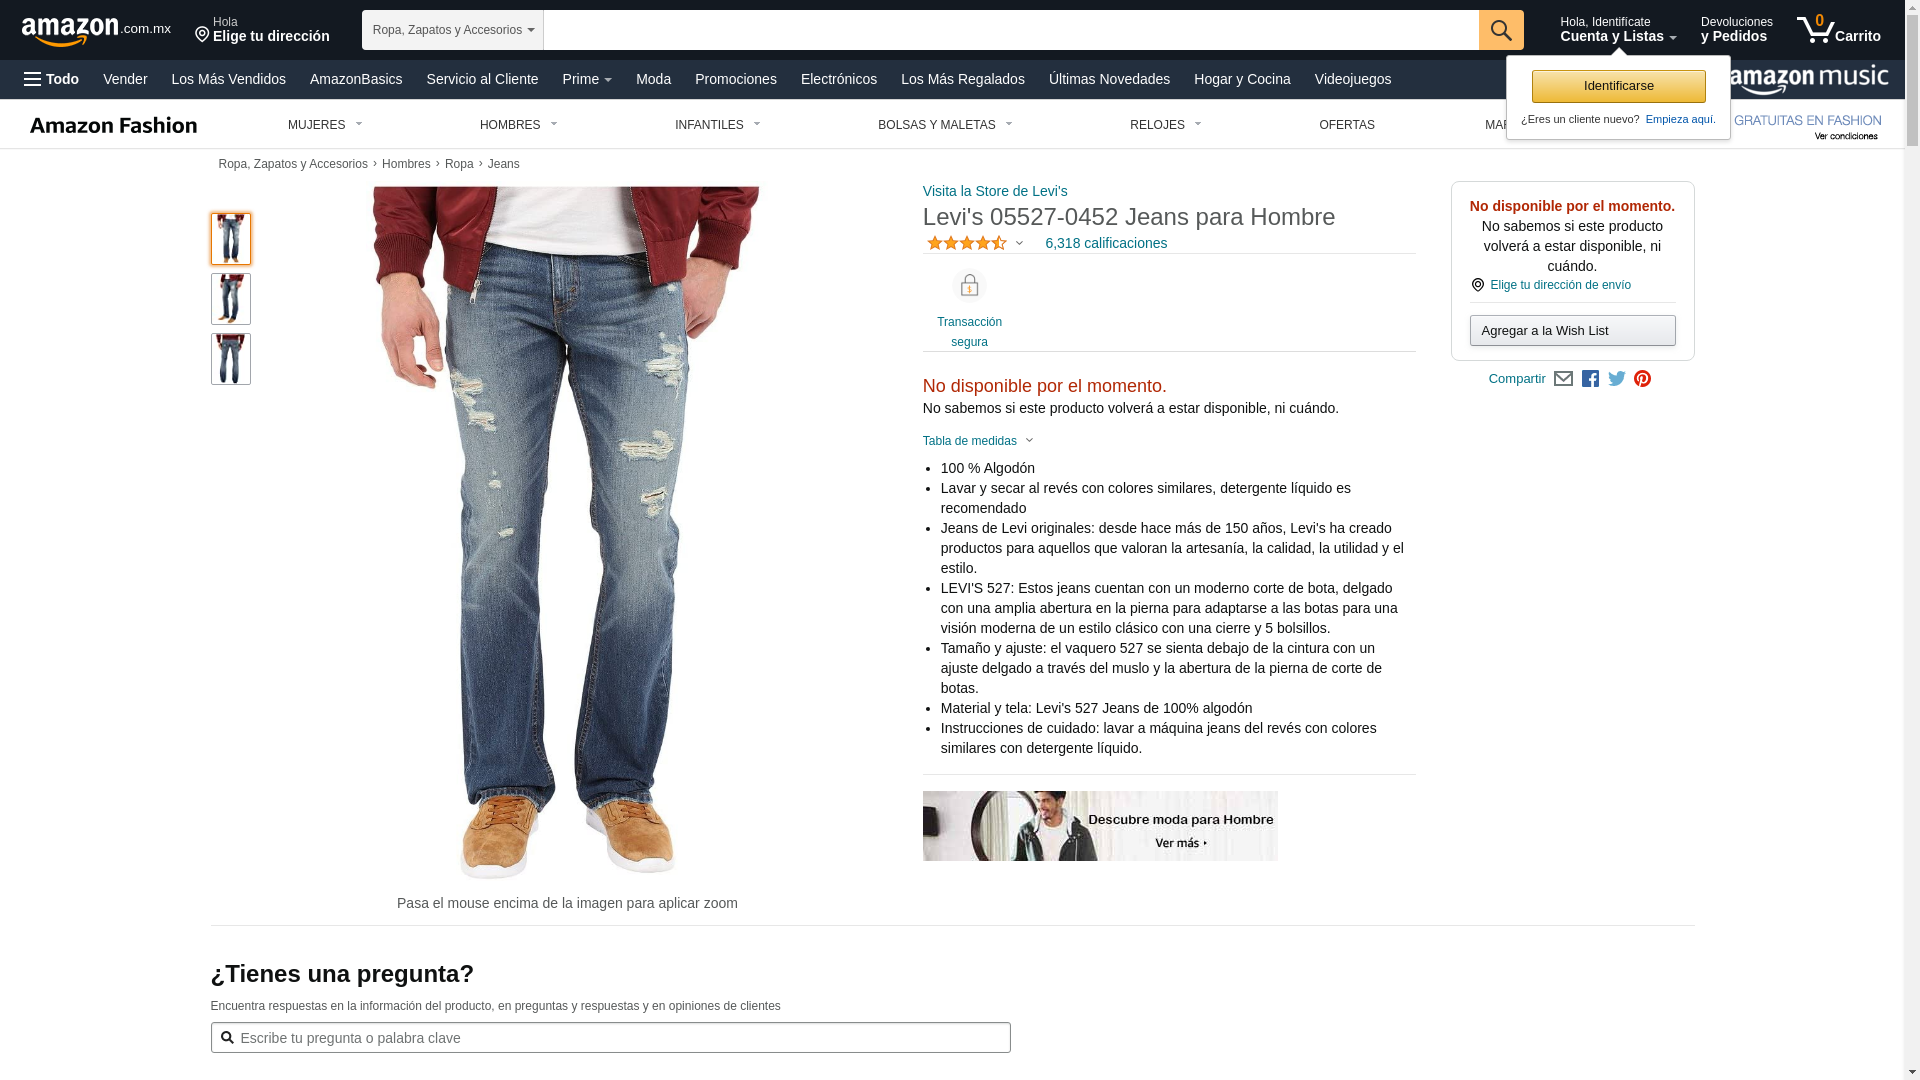Image resolution: width=1920 pixels, height=1080 pixels.
Task: Focus the question search input field
Action: pos(610,1038)
